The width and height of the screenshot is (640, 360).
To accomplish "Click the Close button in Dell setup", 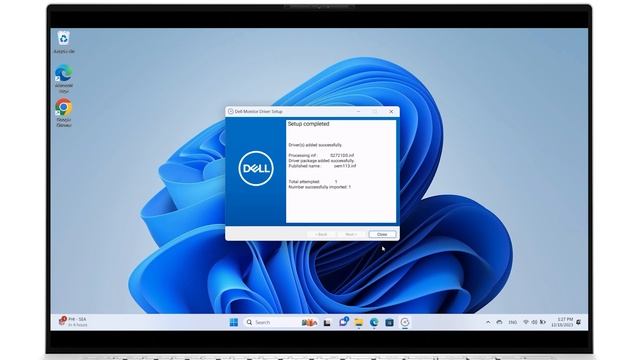I will [x=382, y=234].
